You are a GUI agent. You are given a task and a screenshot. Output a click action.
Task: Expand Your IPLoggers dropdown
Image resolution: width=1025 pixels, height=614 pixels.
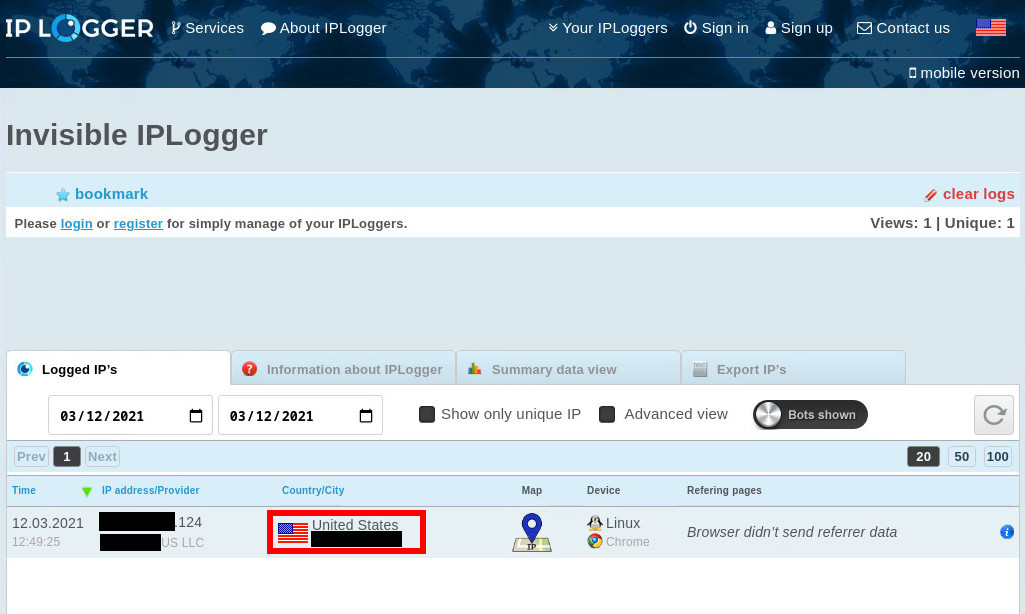tap(607, 28)
